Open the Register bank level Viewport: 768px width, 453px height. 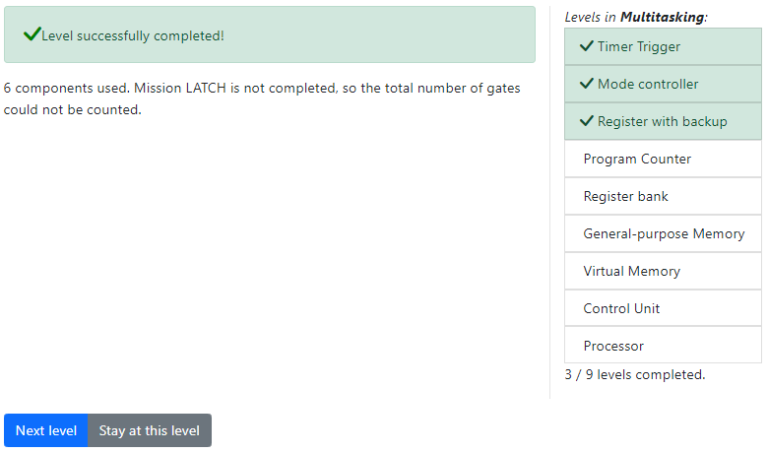(x=626, y=196)
